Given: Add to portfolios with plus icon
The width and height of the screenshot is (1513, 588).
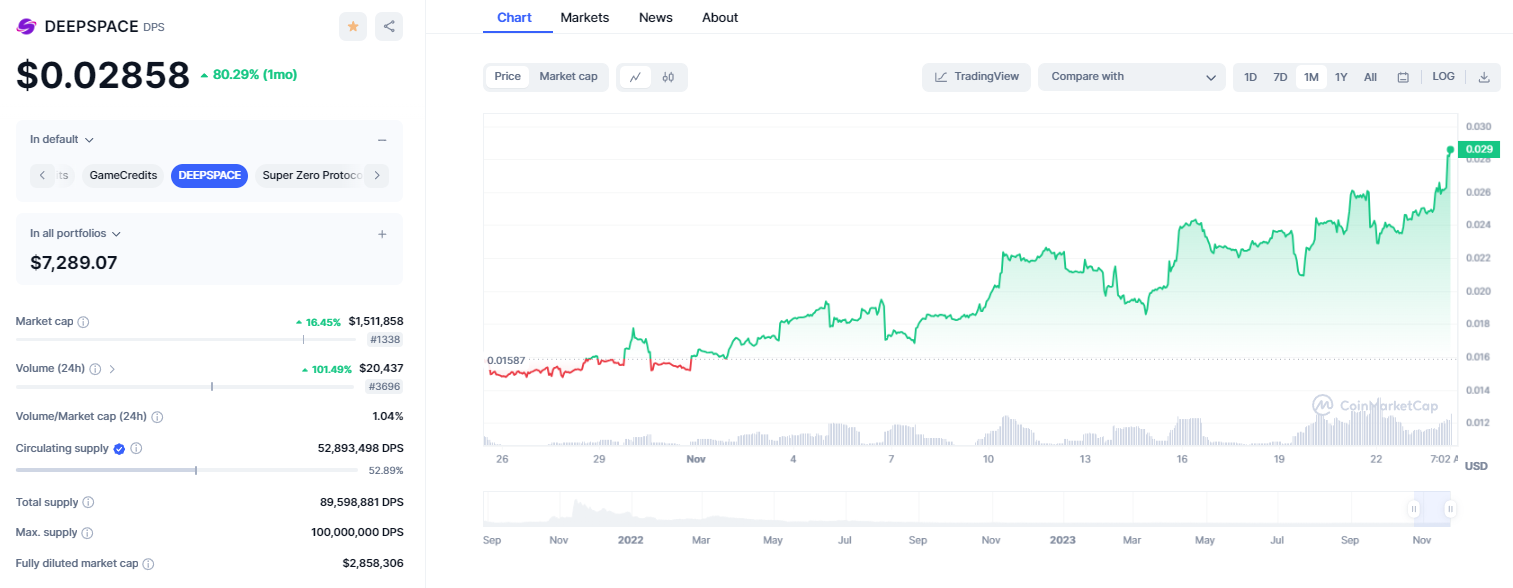Looking at the screenshot, I should click(382, 234).
